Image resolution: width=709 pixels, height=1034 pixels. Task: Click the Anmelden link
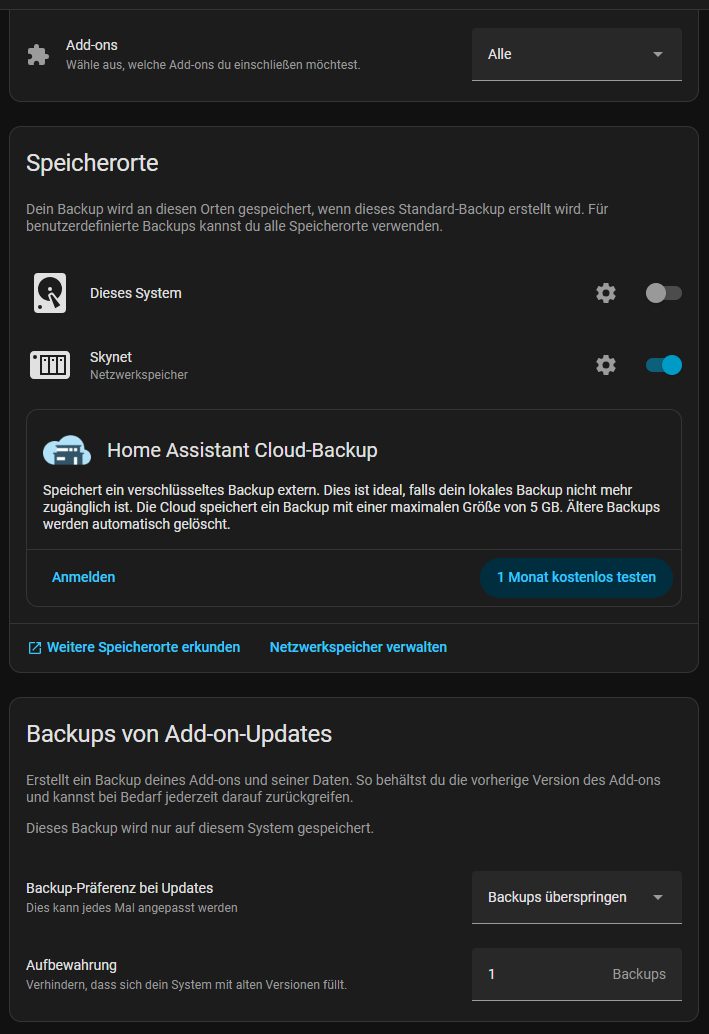(83, 577)
